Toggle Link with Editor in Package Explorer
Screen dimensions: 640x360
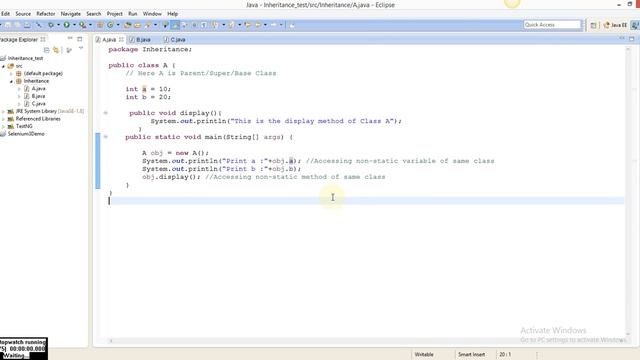(x=56, y=50)
